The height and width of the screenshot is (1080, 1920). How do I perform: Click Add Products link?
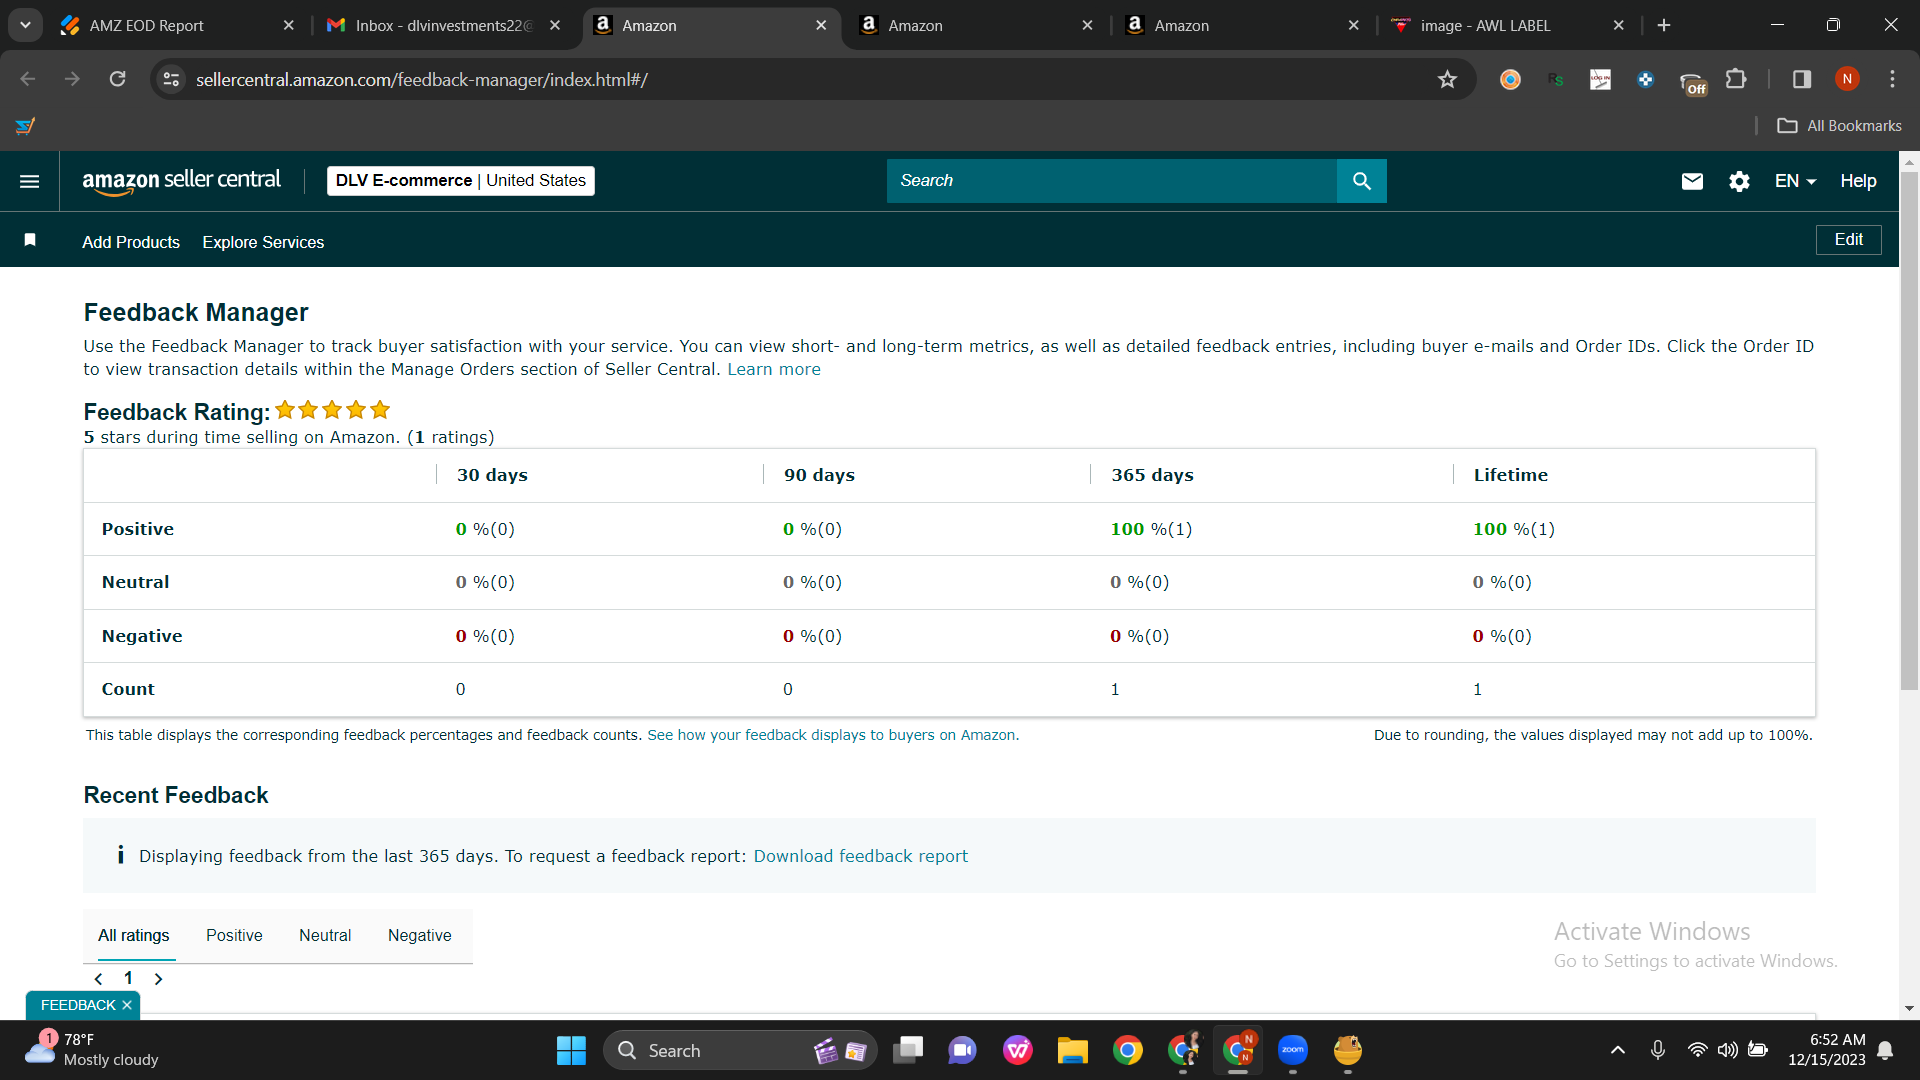tap(131, 242)
